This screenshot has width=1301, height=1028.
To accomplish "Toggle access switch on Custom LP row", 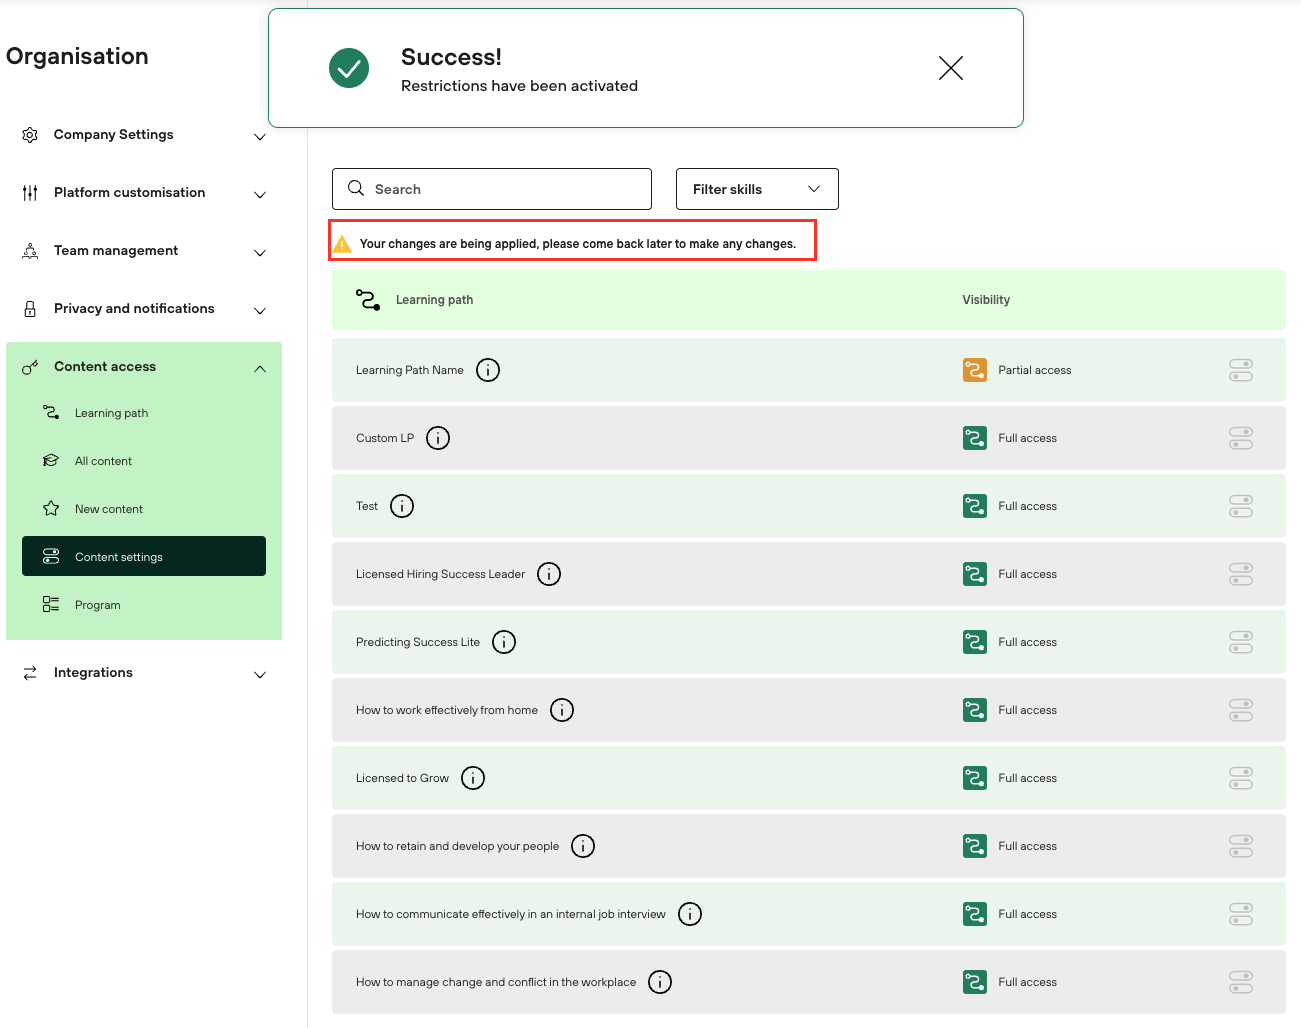I will tap(1240, 438).
